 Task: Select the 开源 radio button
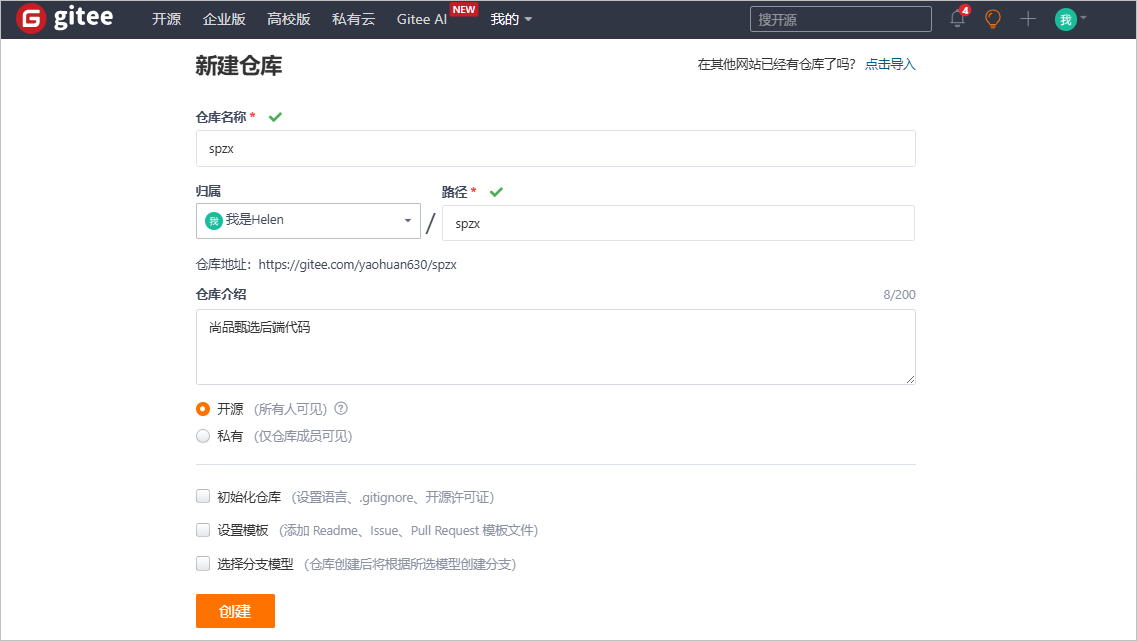click(203, 409)
